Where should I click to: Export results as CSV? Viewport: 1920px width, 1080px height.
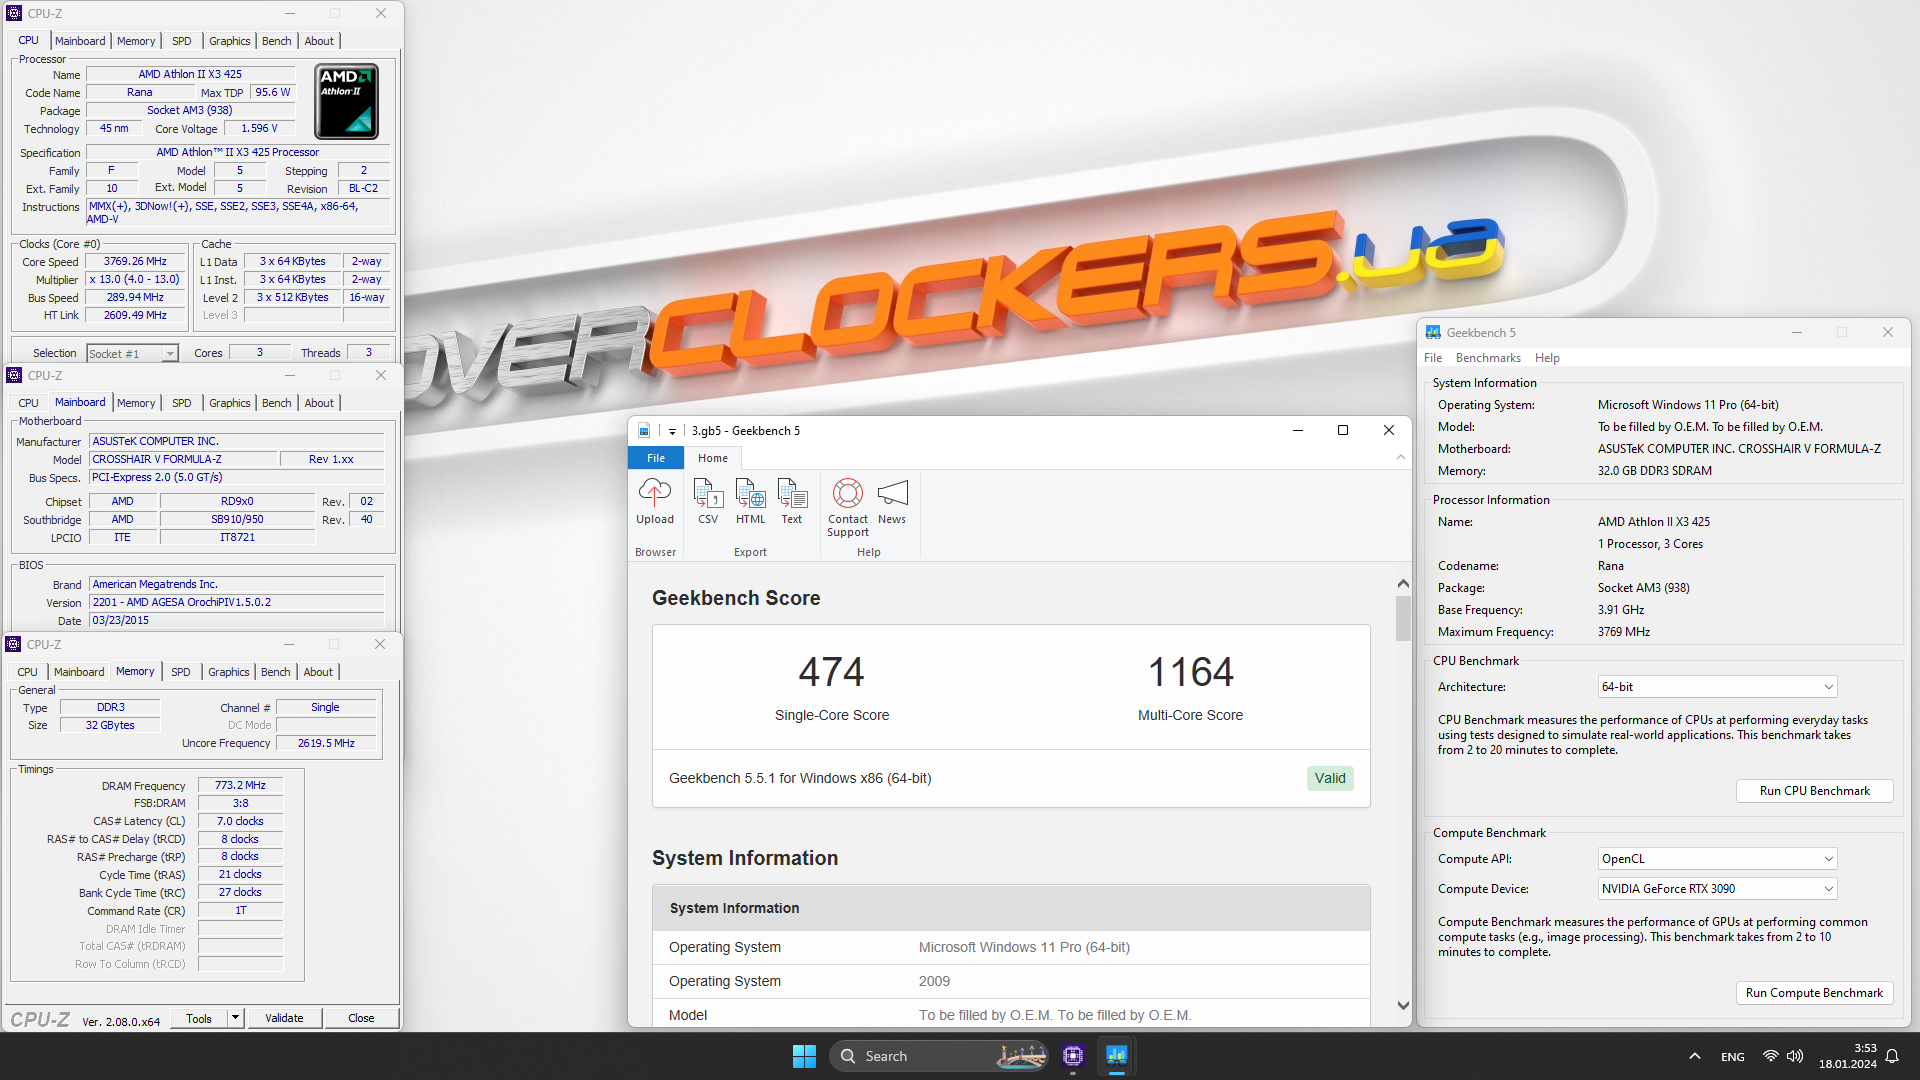(708, 501)
